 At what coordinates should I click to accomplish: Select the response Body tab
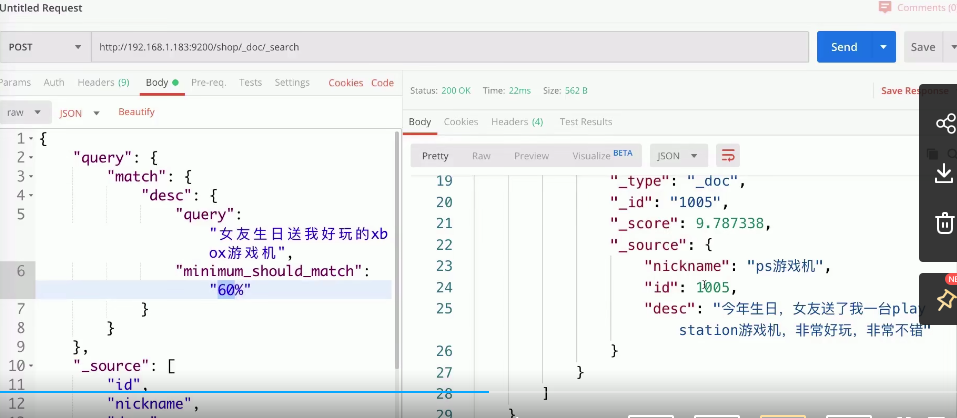click(x=420, y=121)
